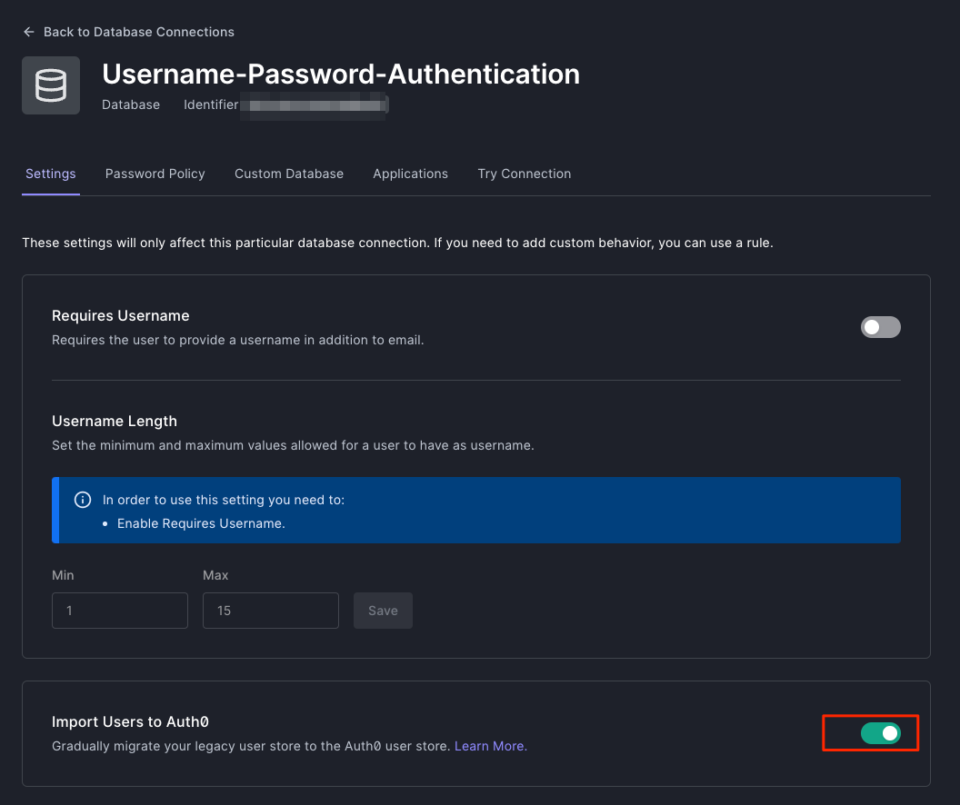This screenshot has width=960, height=805.
Task: Switch to the Applications tab
Action: tap(410, 173)
